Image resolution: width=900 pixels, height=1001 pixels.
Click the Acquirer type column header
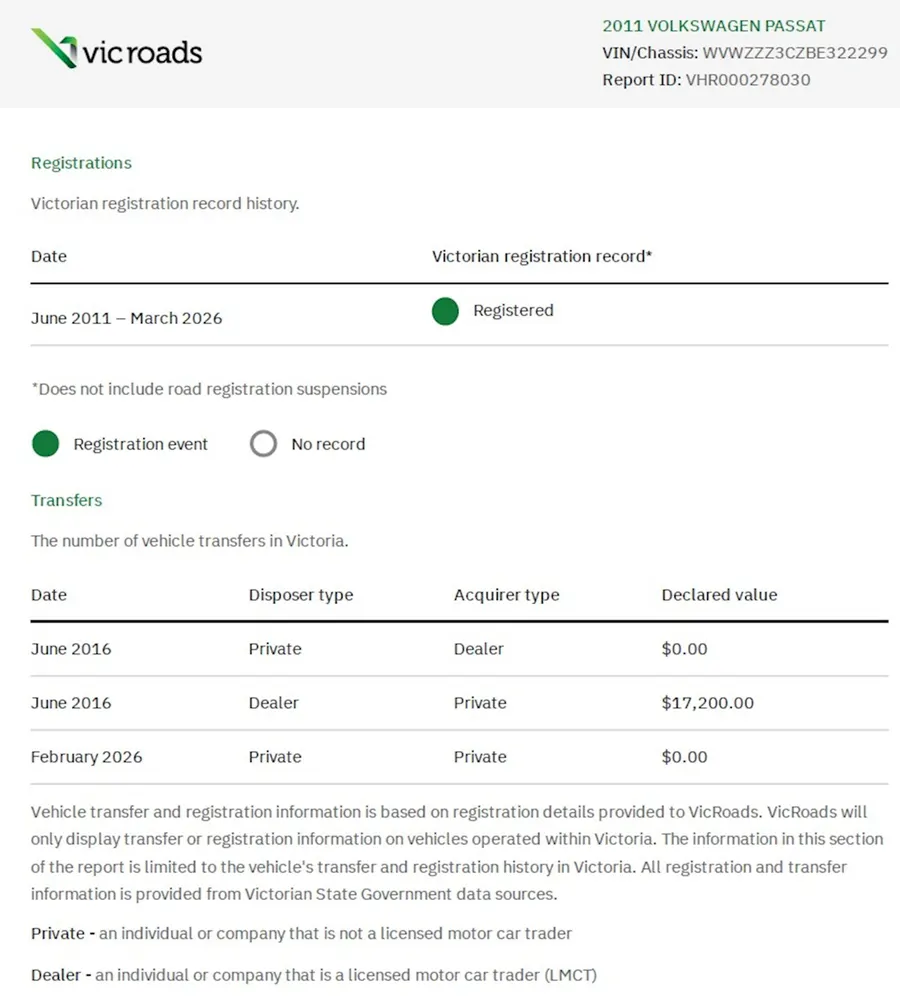coord(506,595)
